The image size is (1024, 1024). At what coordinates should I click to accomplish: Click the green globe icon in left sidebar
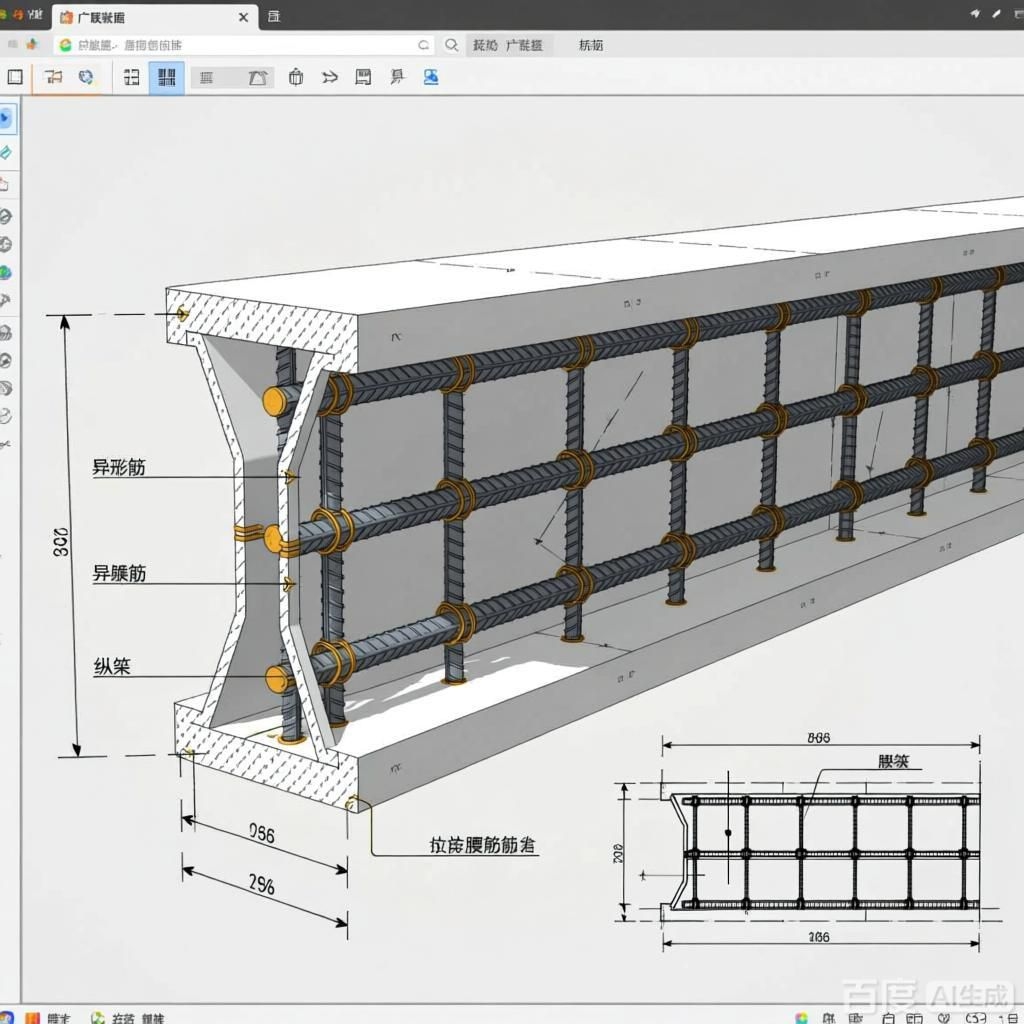tap(6, 272)
